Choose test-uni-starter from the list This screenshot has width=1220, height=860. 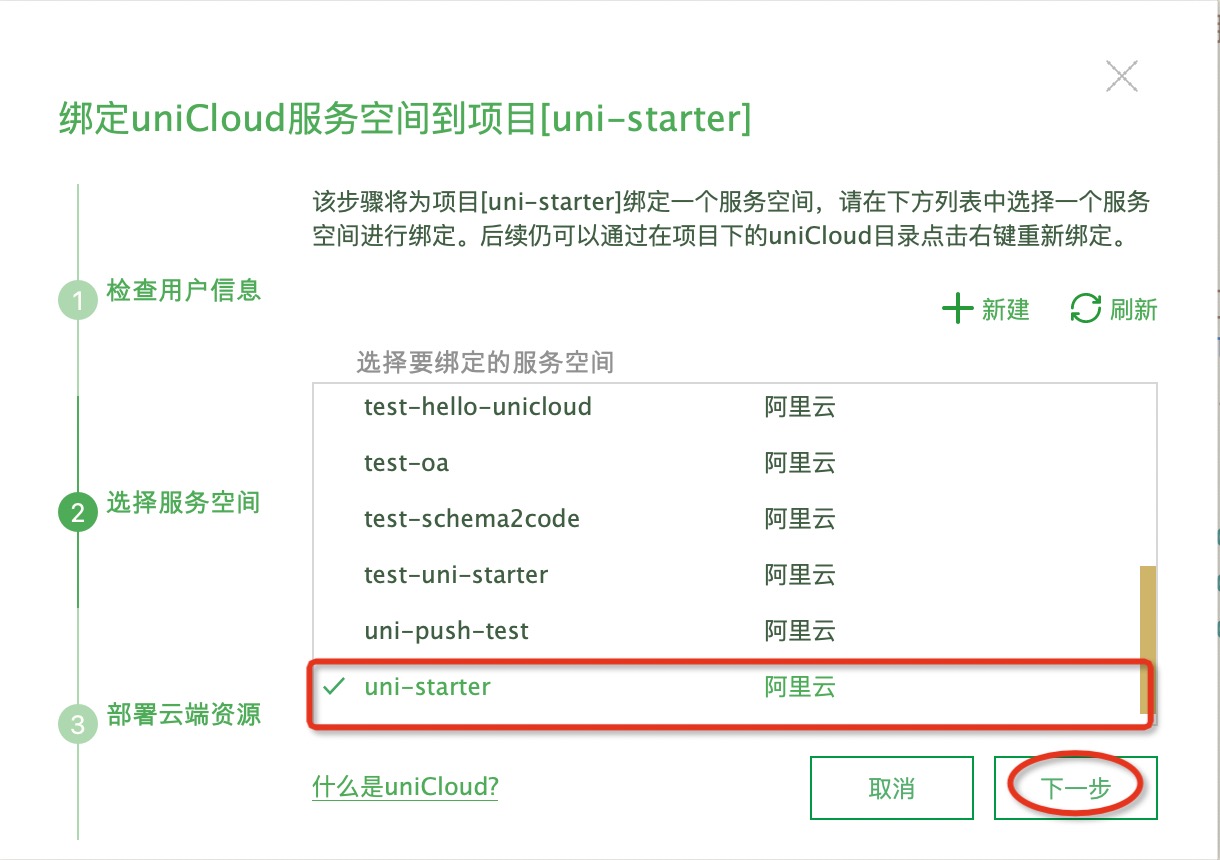click(x=734, y=575)
